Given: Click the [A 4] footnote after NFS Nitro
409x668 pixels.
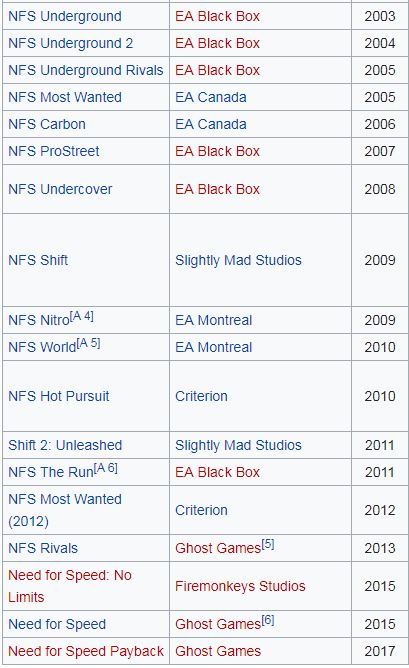Looking at the screenshot, I should [x=82, y=316].
